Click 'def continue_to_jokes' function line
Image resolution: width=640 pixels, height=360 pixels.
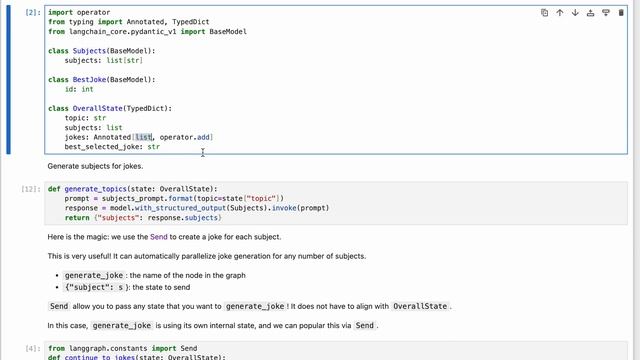pos(137,357)
